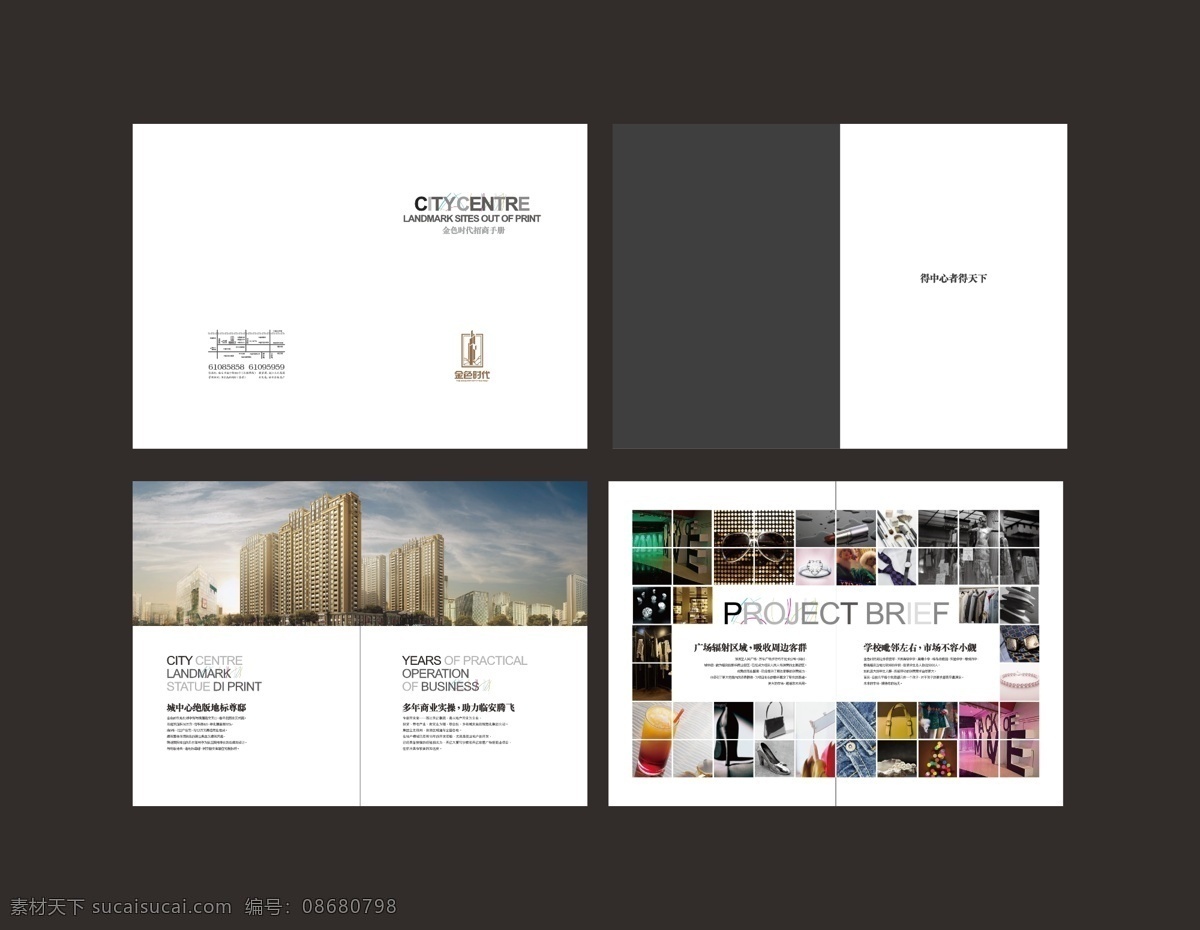Click the sunglasses photo in the collage

[754, 547]
